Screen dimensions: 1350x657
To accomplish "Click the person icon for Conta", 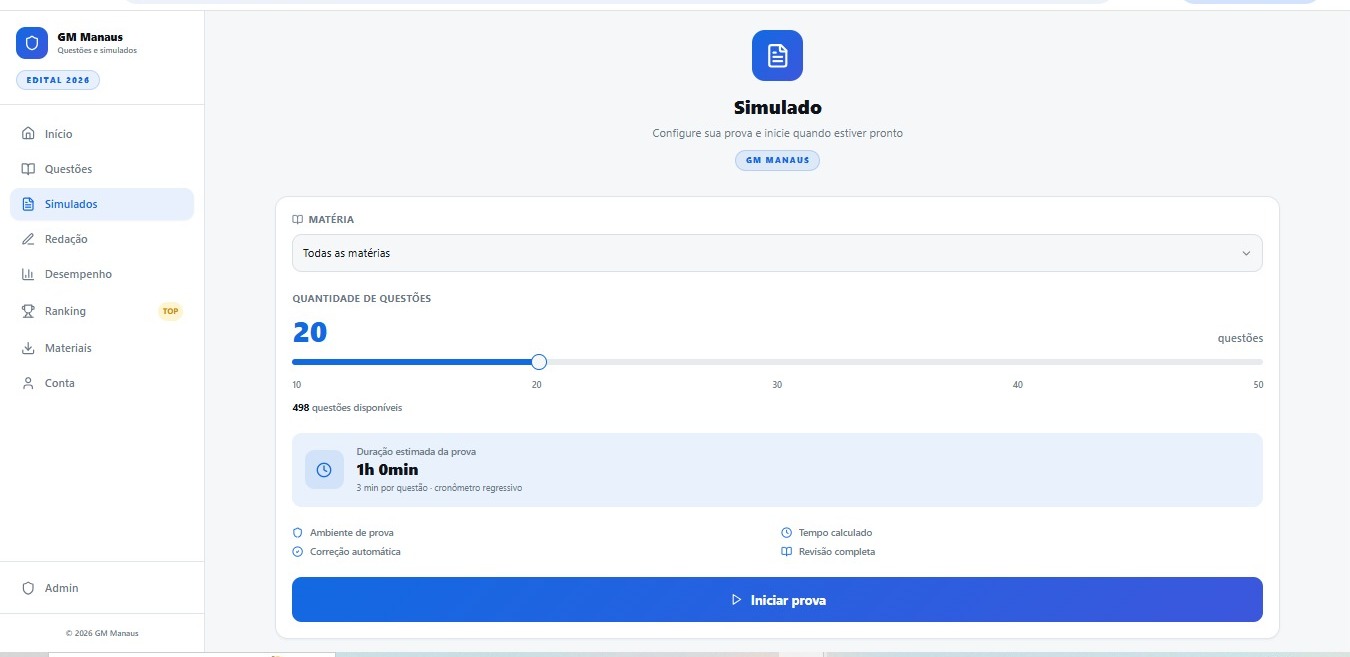I will coord(30,382).
